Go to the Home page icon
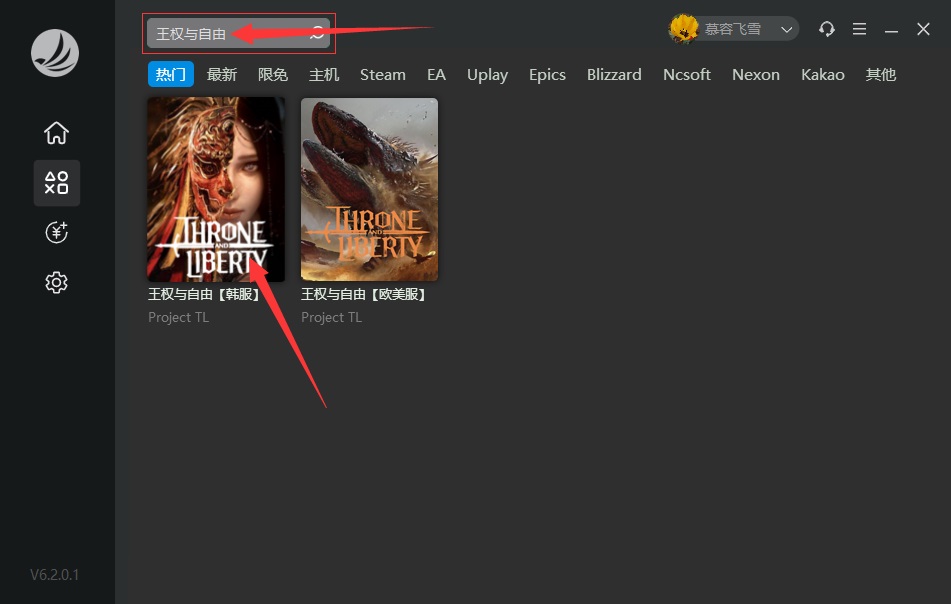This screenshot has width=951, height=604. [56, 133]
